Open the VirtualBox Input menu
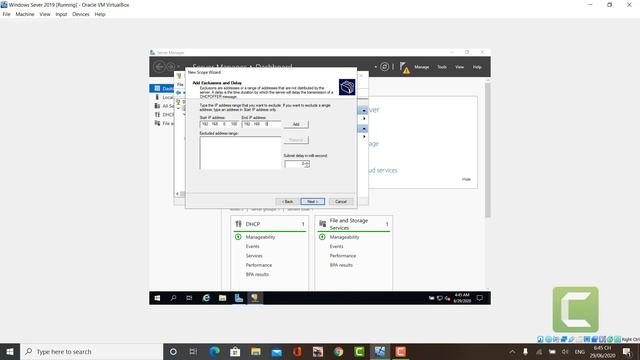 click(61, 14)
